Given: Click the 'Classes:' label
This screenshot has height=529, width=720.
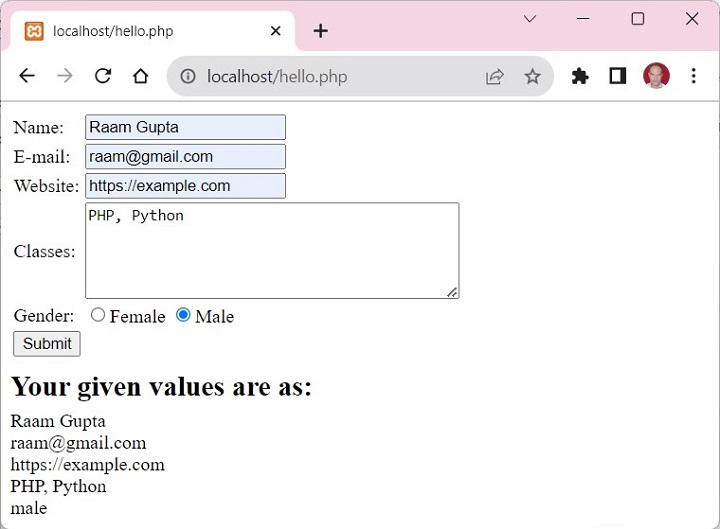Looking at the screenshot, I should pyautogui.click(x=45, y=251).
